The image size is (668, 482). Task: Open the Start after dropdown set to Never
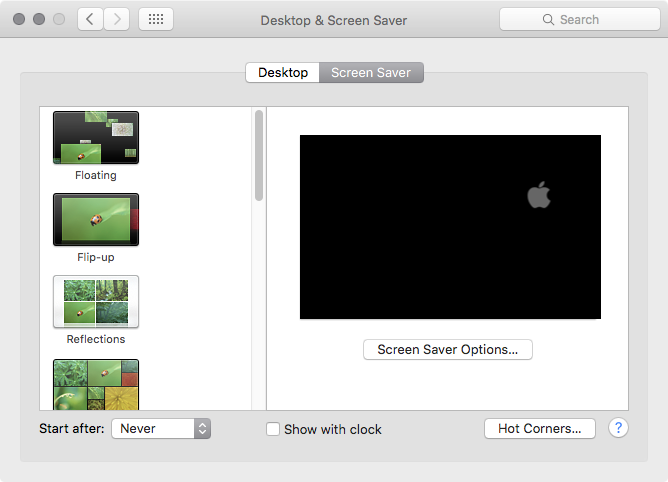click(161, 428)
